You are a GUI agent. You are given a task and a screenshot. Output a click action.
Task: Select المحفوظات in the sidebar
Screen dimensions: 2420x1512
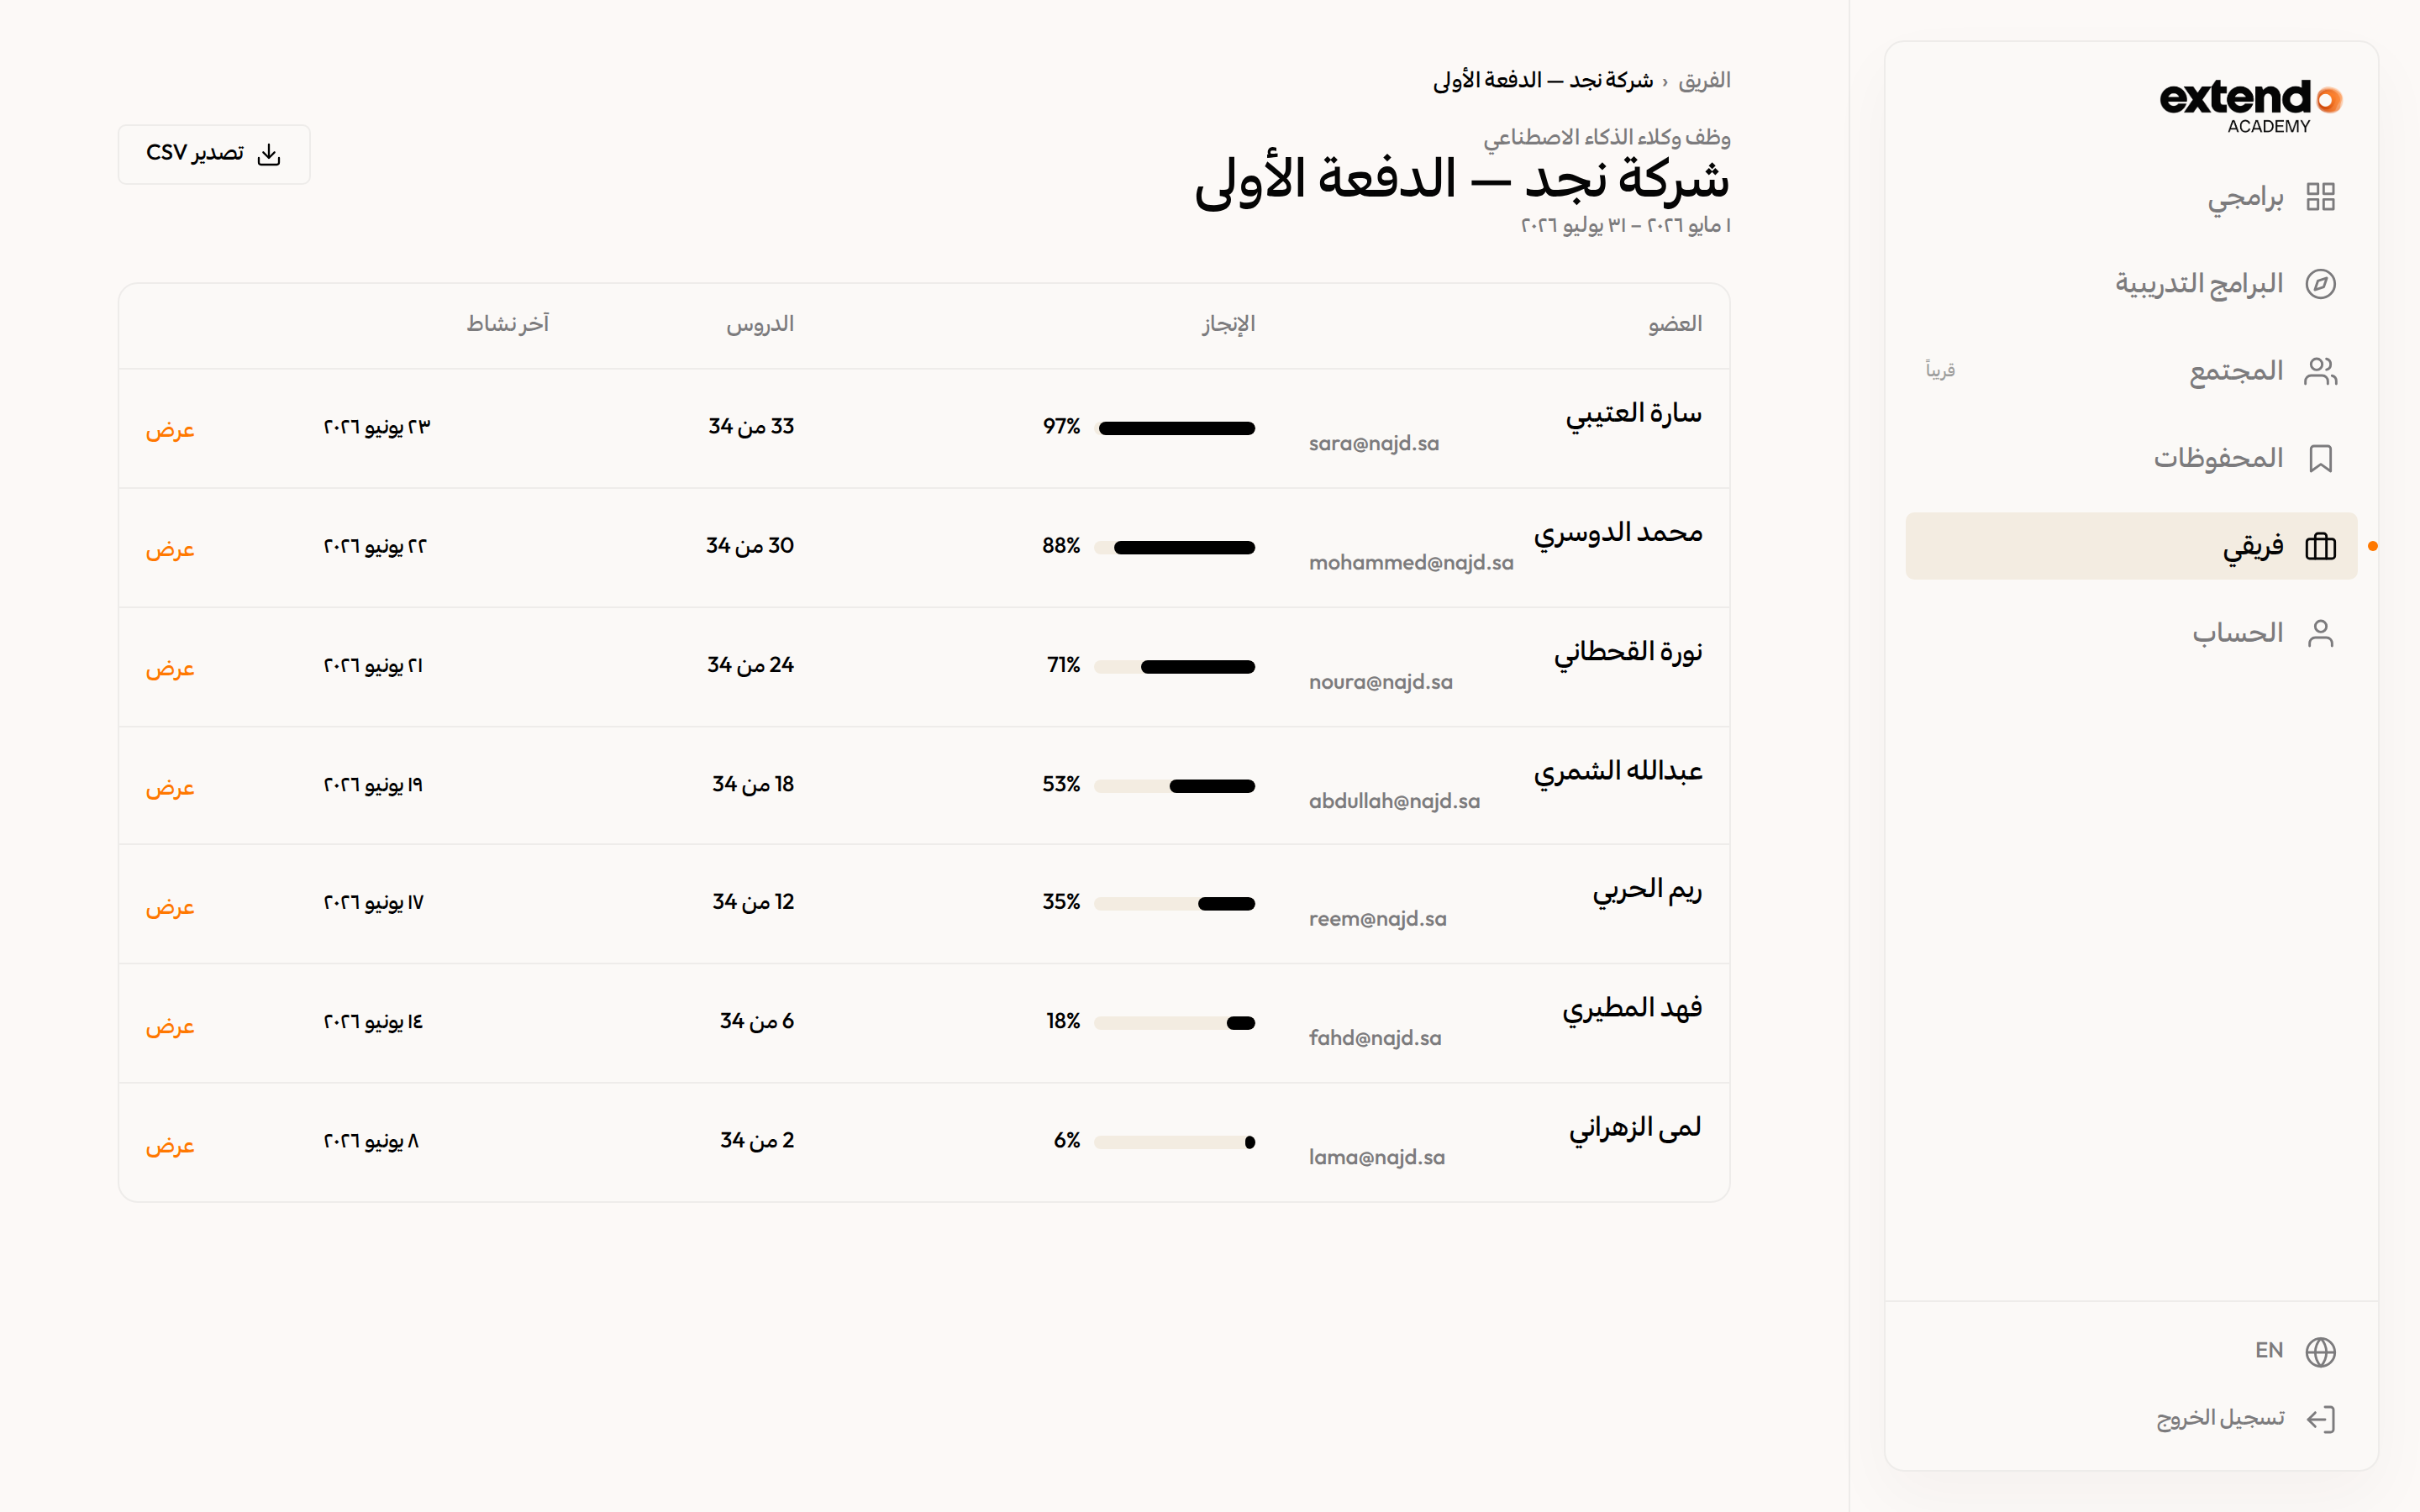point(2131,458)
